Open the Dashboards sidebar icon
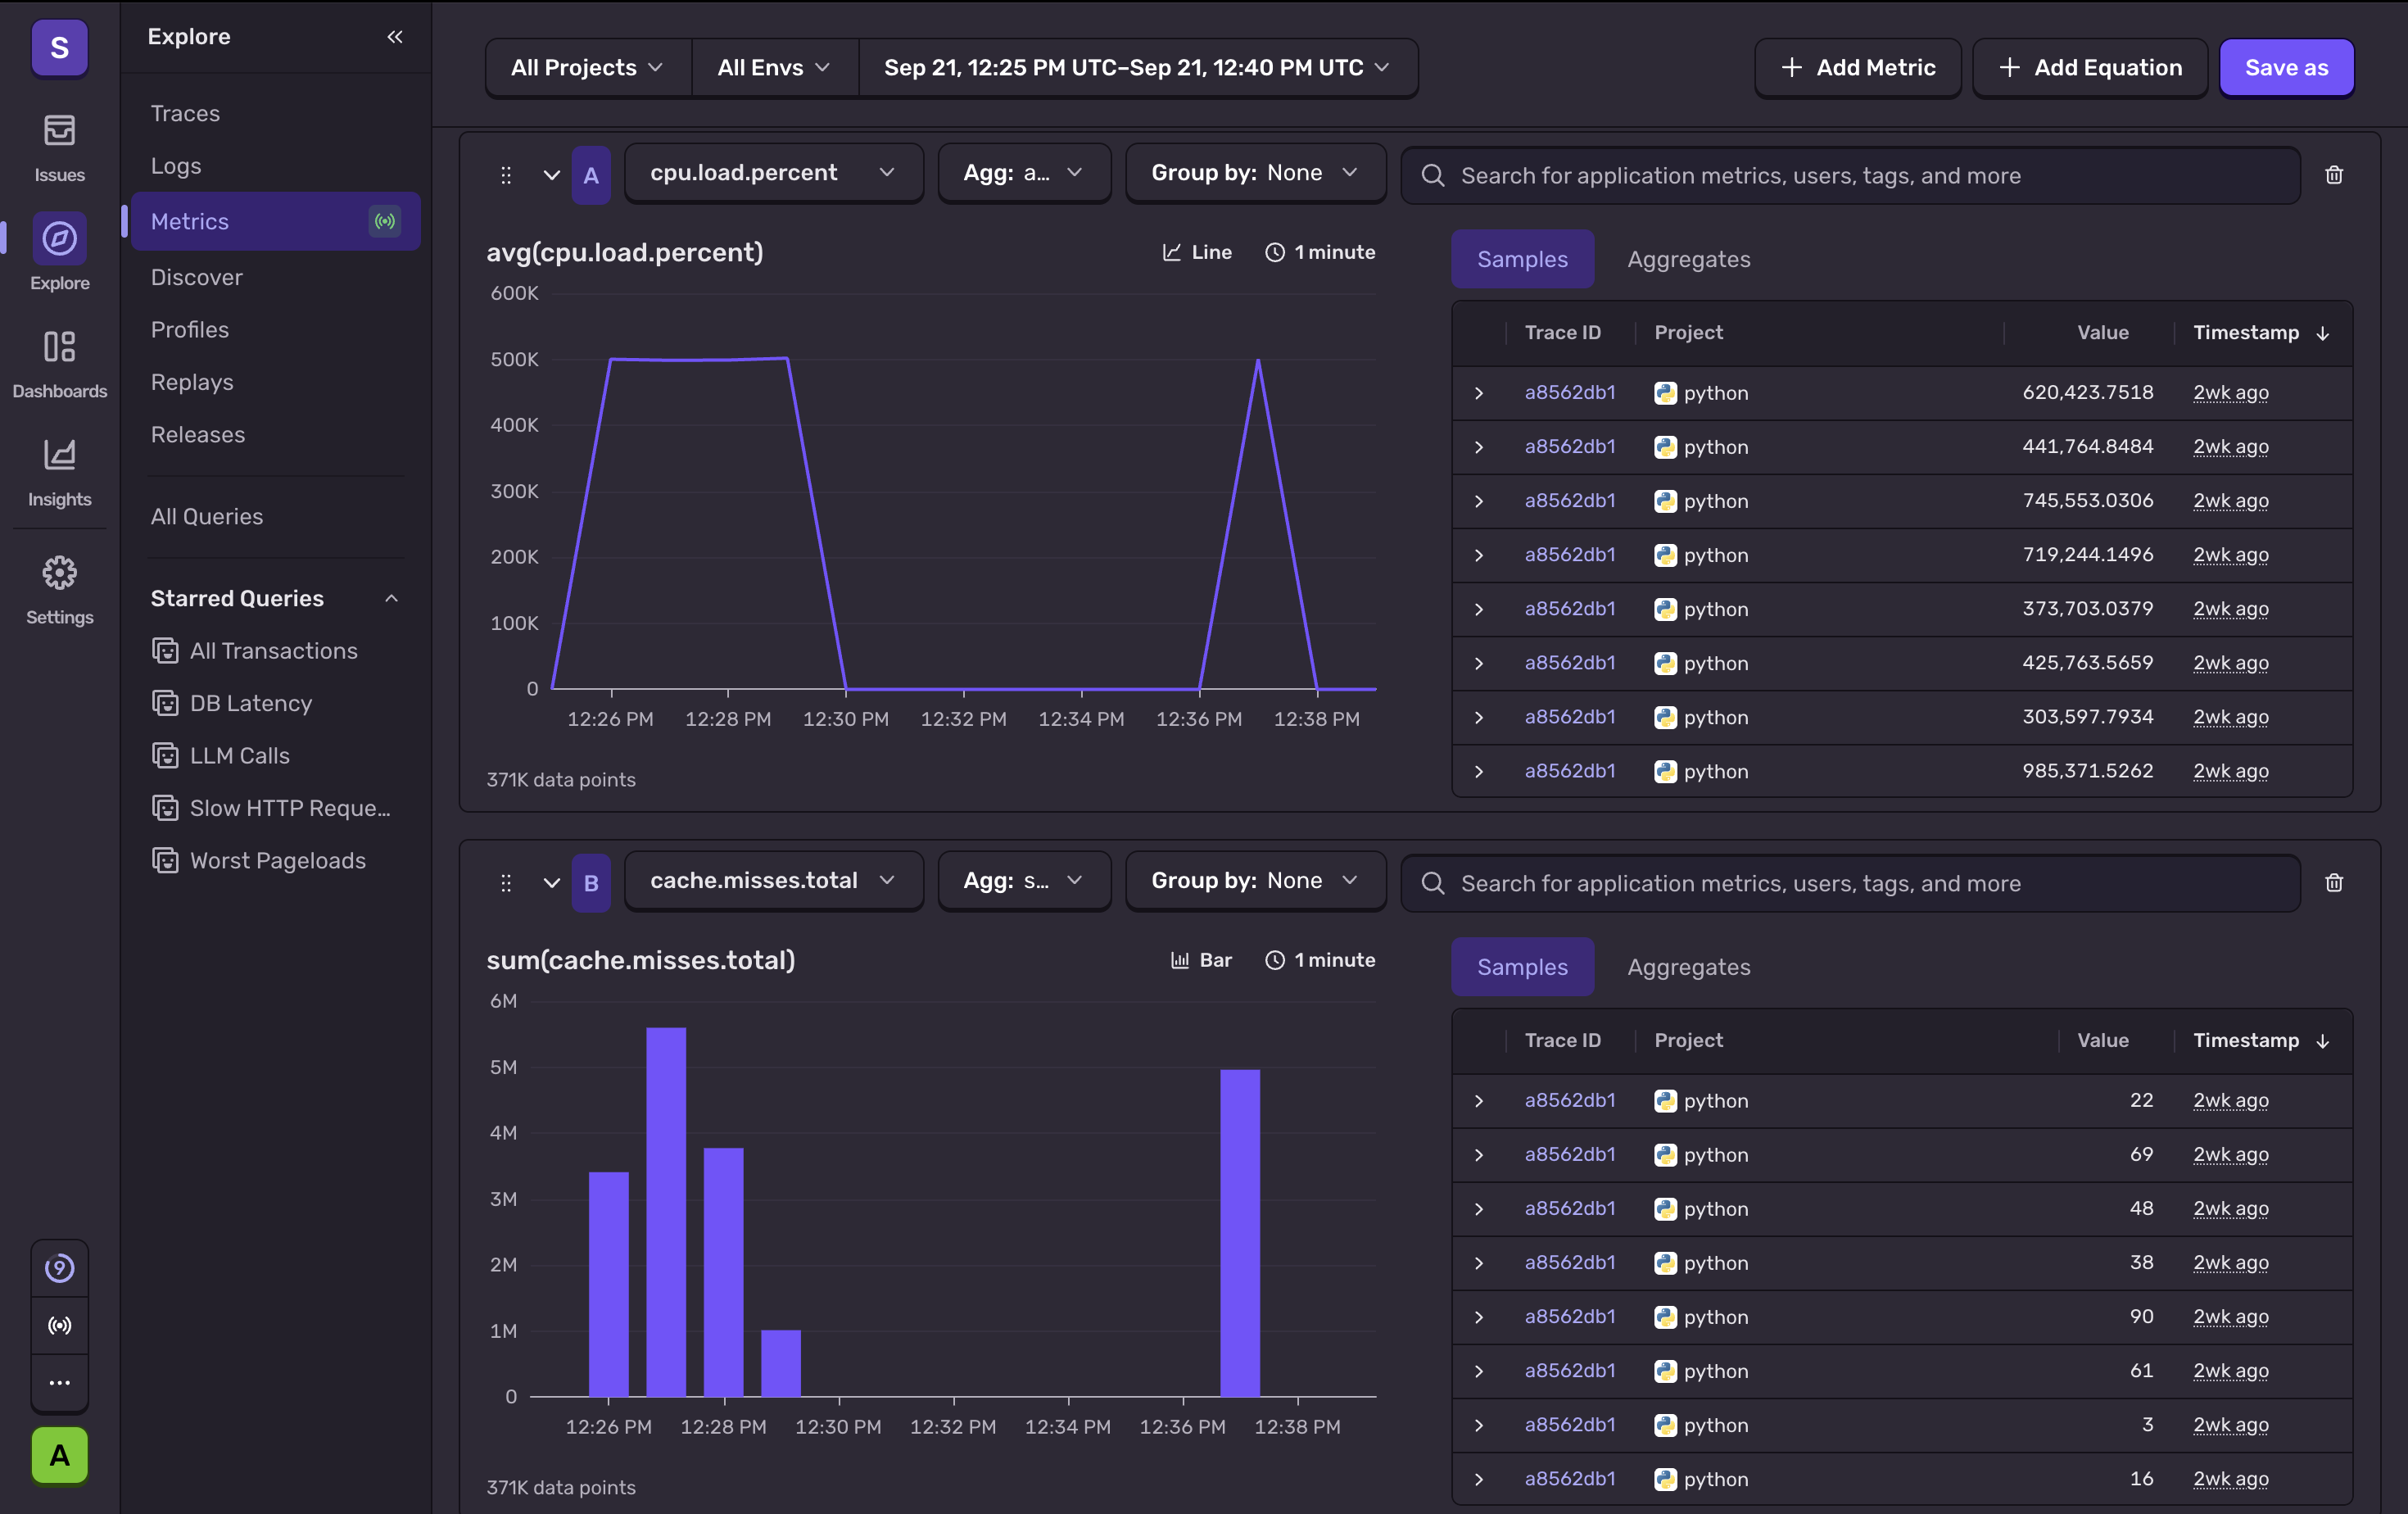Viewport: 2408px width, 1514px height. [x=59, y=364]
